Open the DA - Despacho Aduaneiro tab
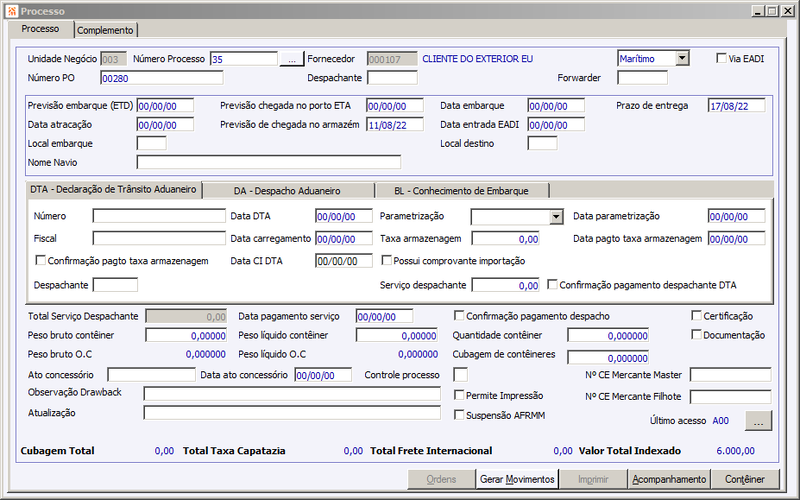Image resolution: width=800 pixels, height=500 pixels. 287,191
